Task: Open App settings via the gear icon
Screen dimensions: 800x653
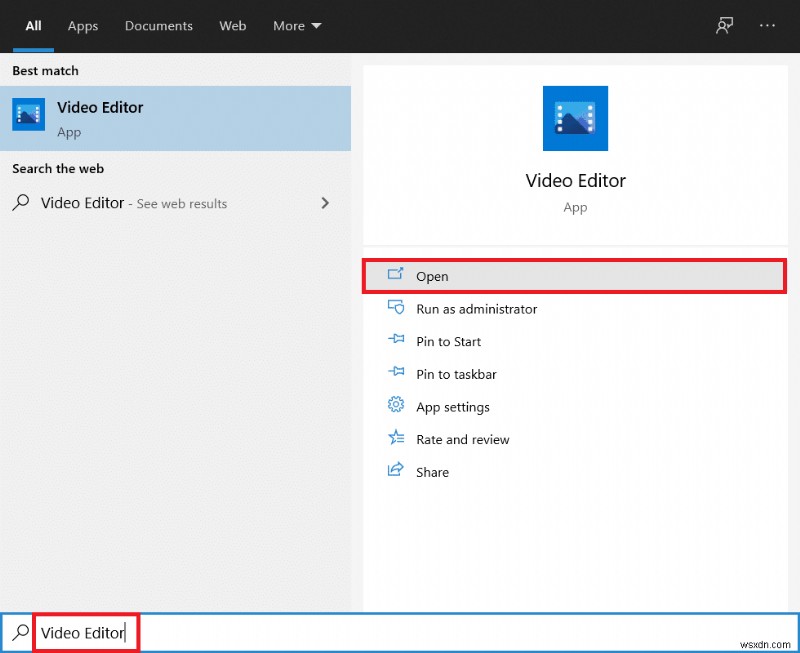Action: tap(396, 407)
